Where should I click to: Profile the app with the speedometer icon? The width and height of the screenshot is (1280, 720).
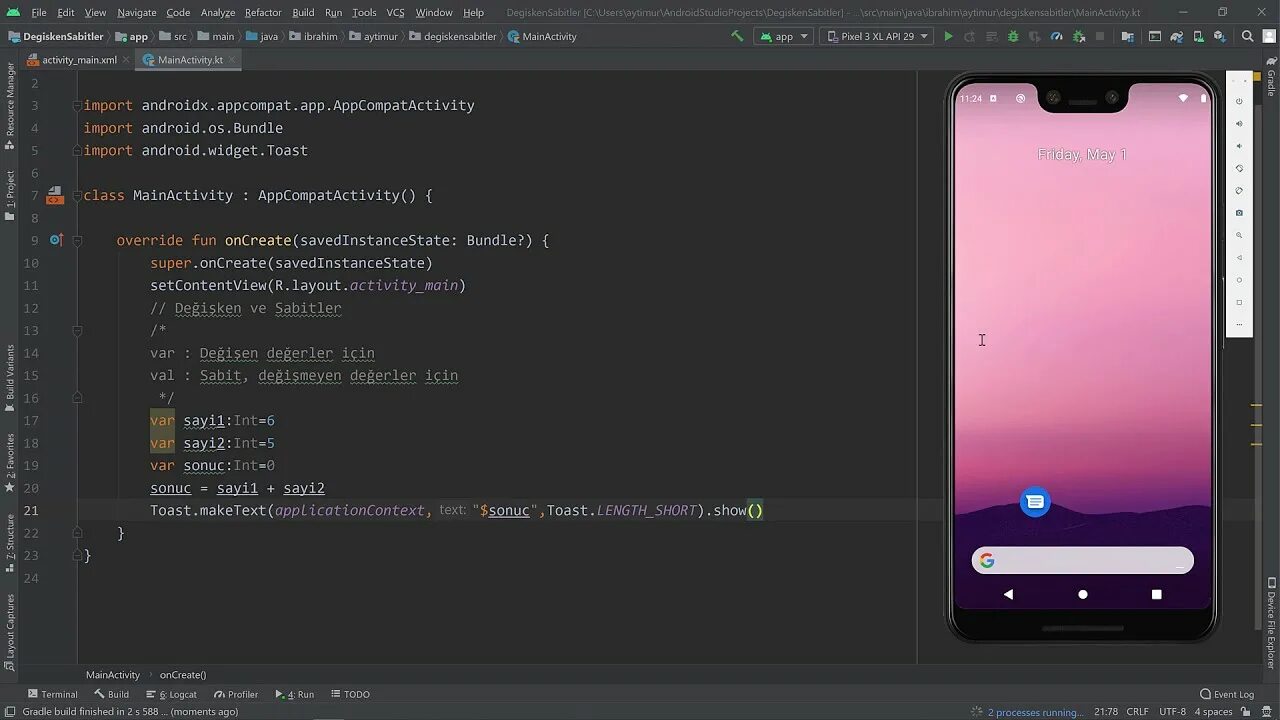coord(1056,36)
